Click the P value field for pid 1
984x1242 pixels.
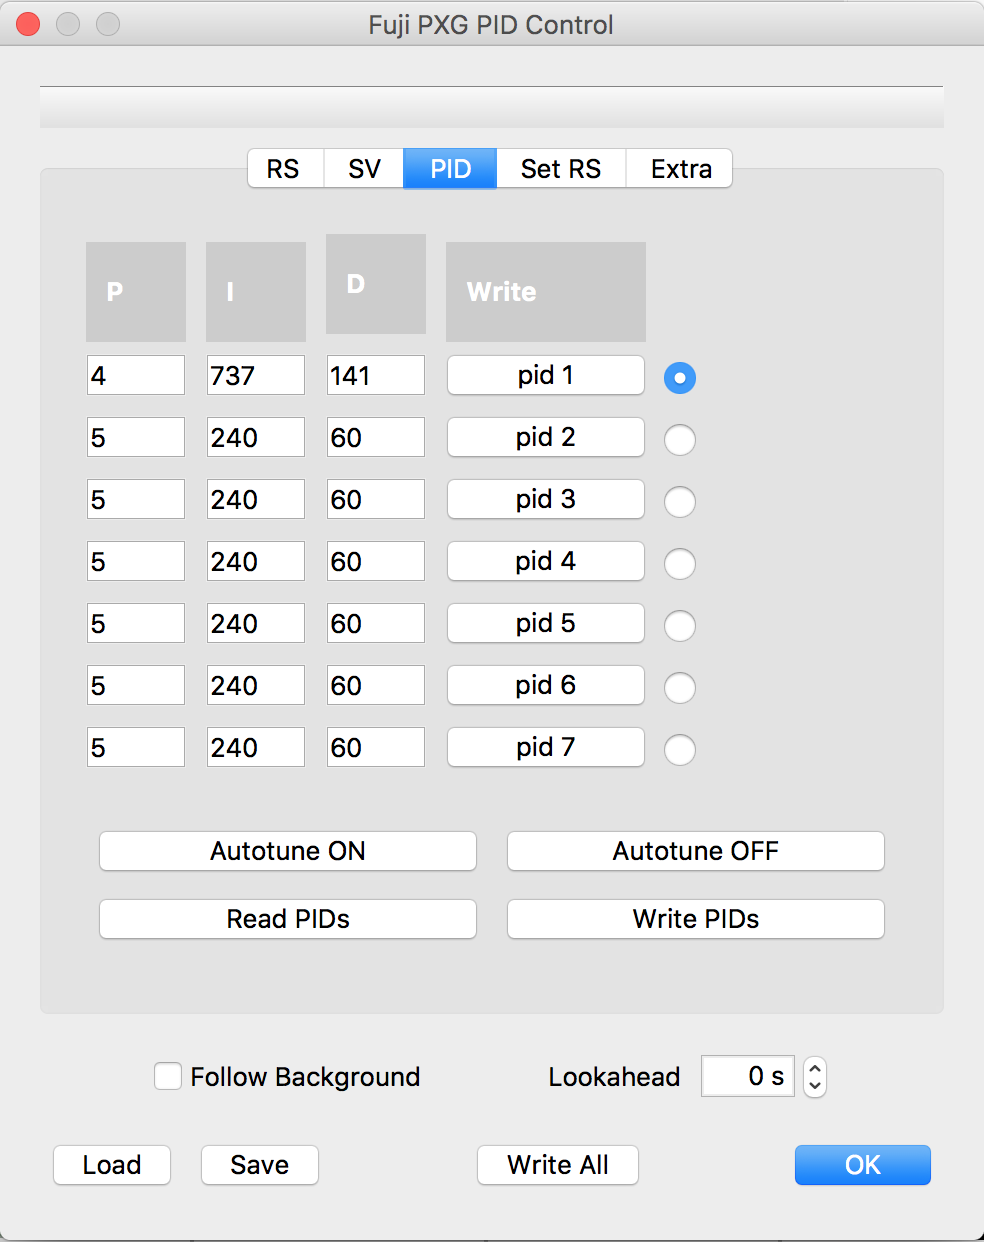(x=136, y=376)
